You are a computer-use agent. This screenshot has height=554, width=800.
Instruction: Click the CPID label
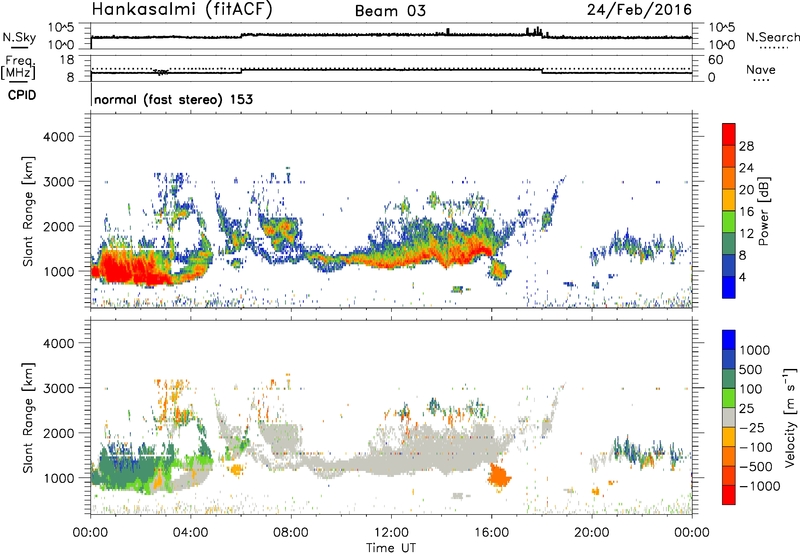(x=22, y=95)
